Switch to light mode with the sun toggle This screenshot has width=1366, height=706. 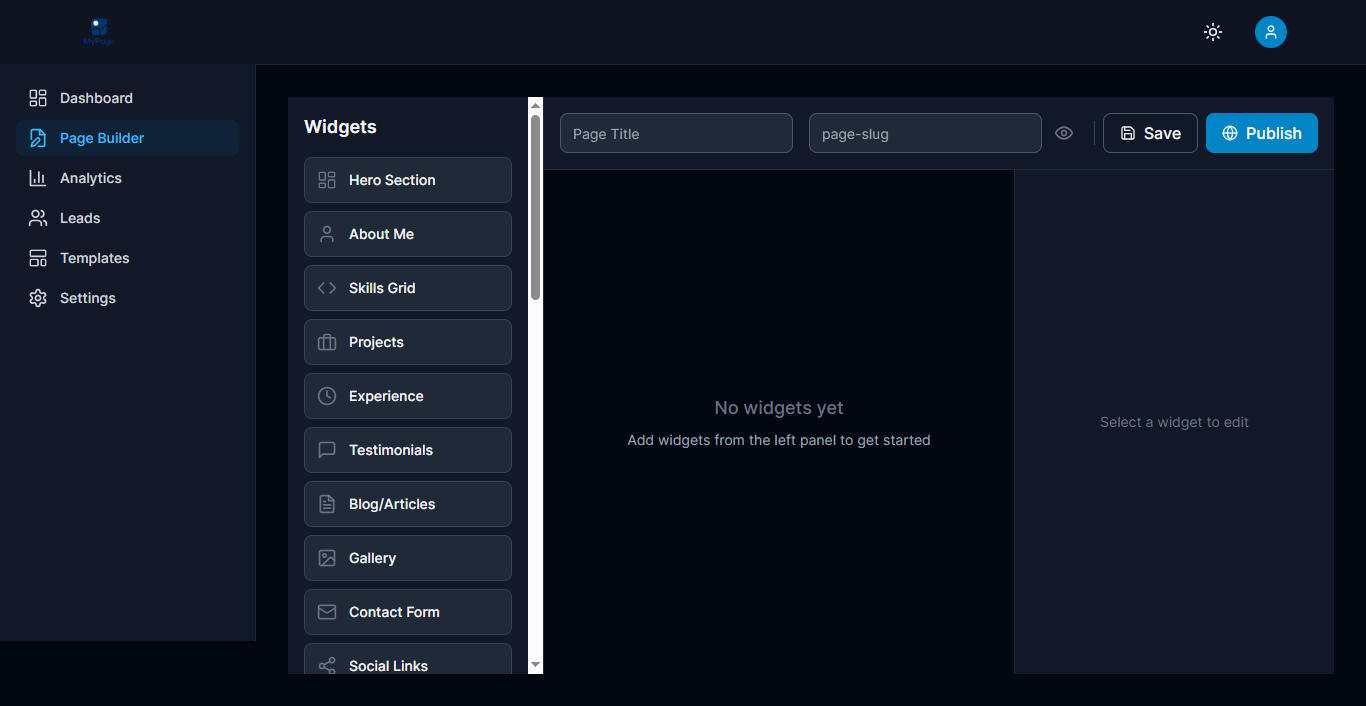point(1212,31)
